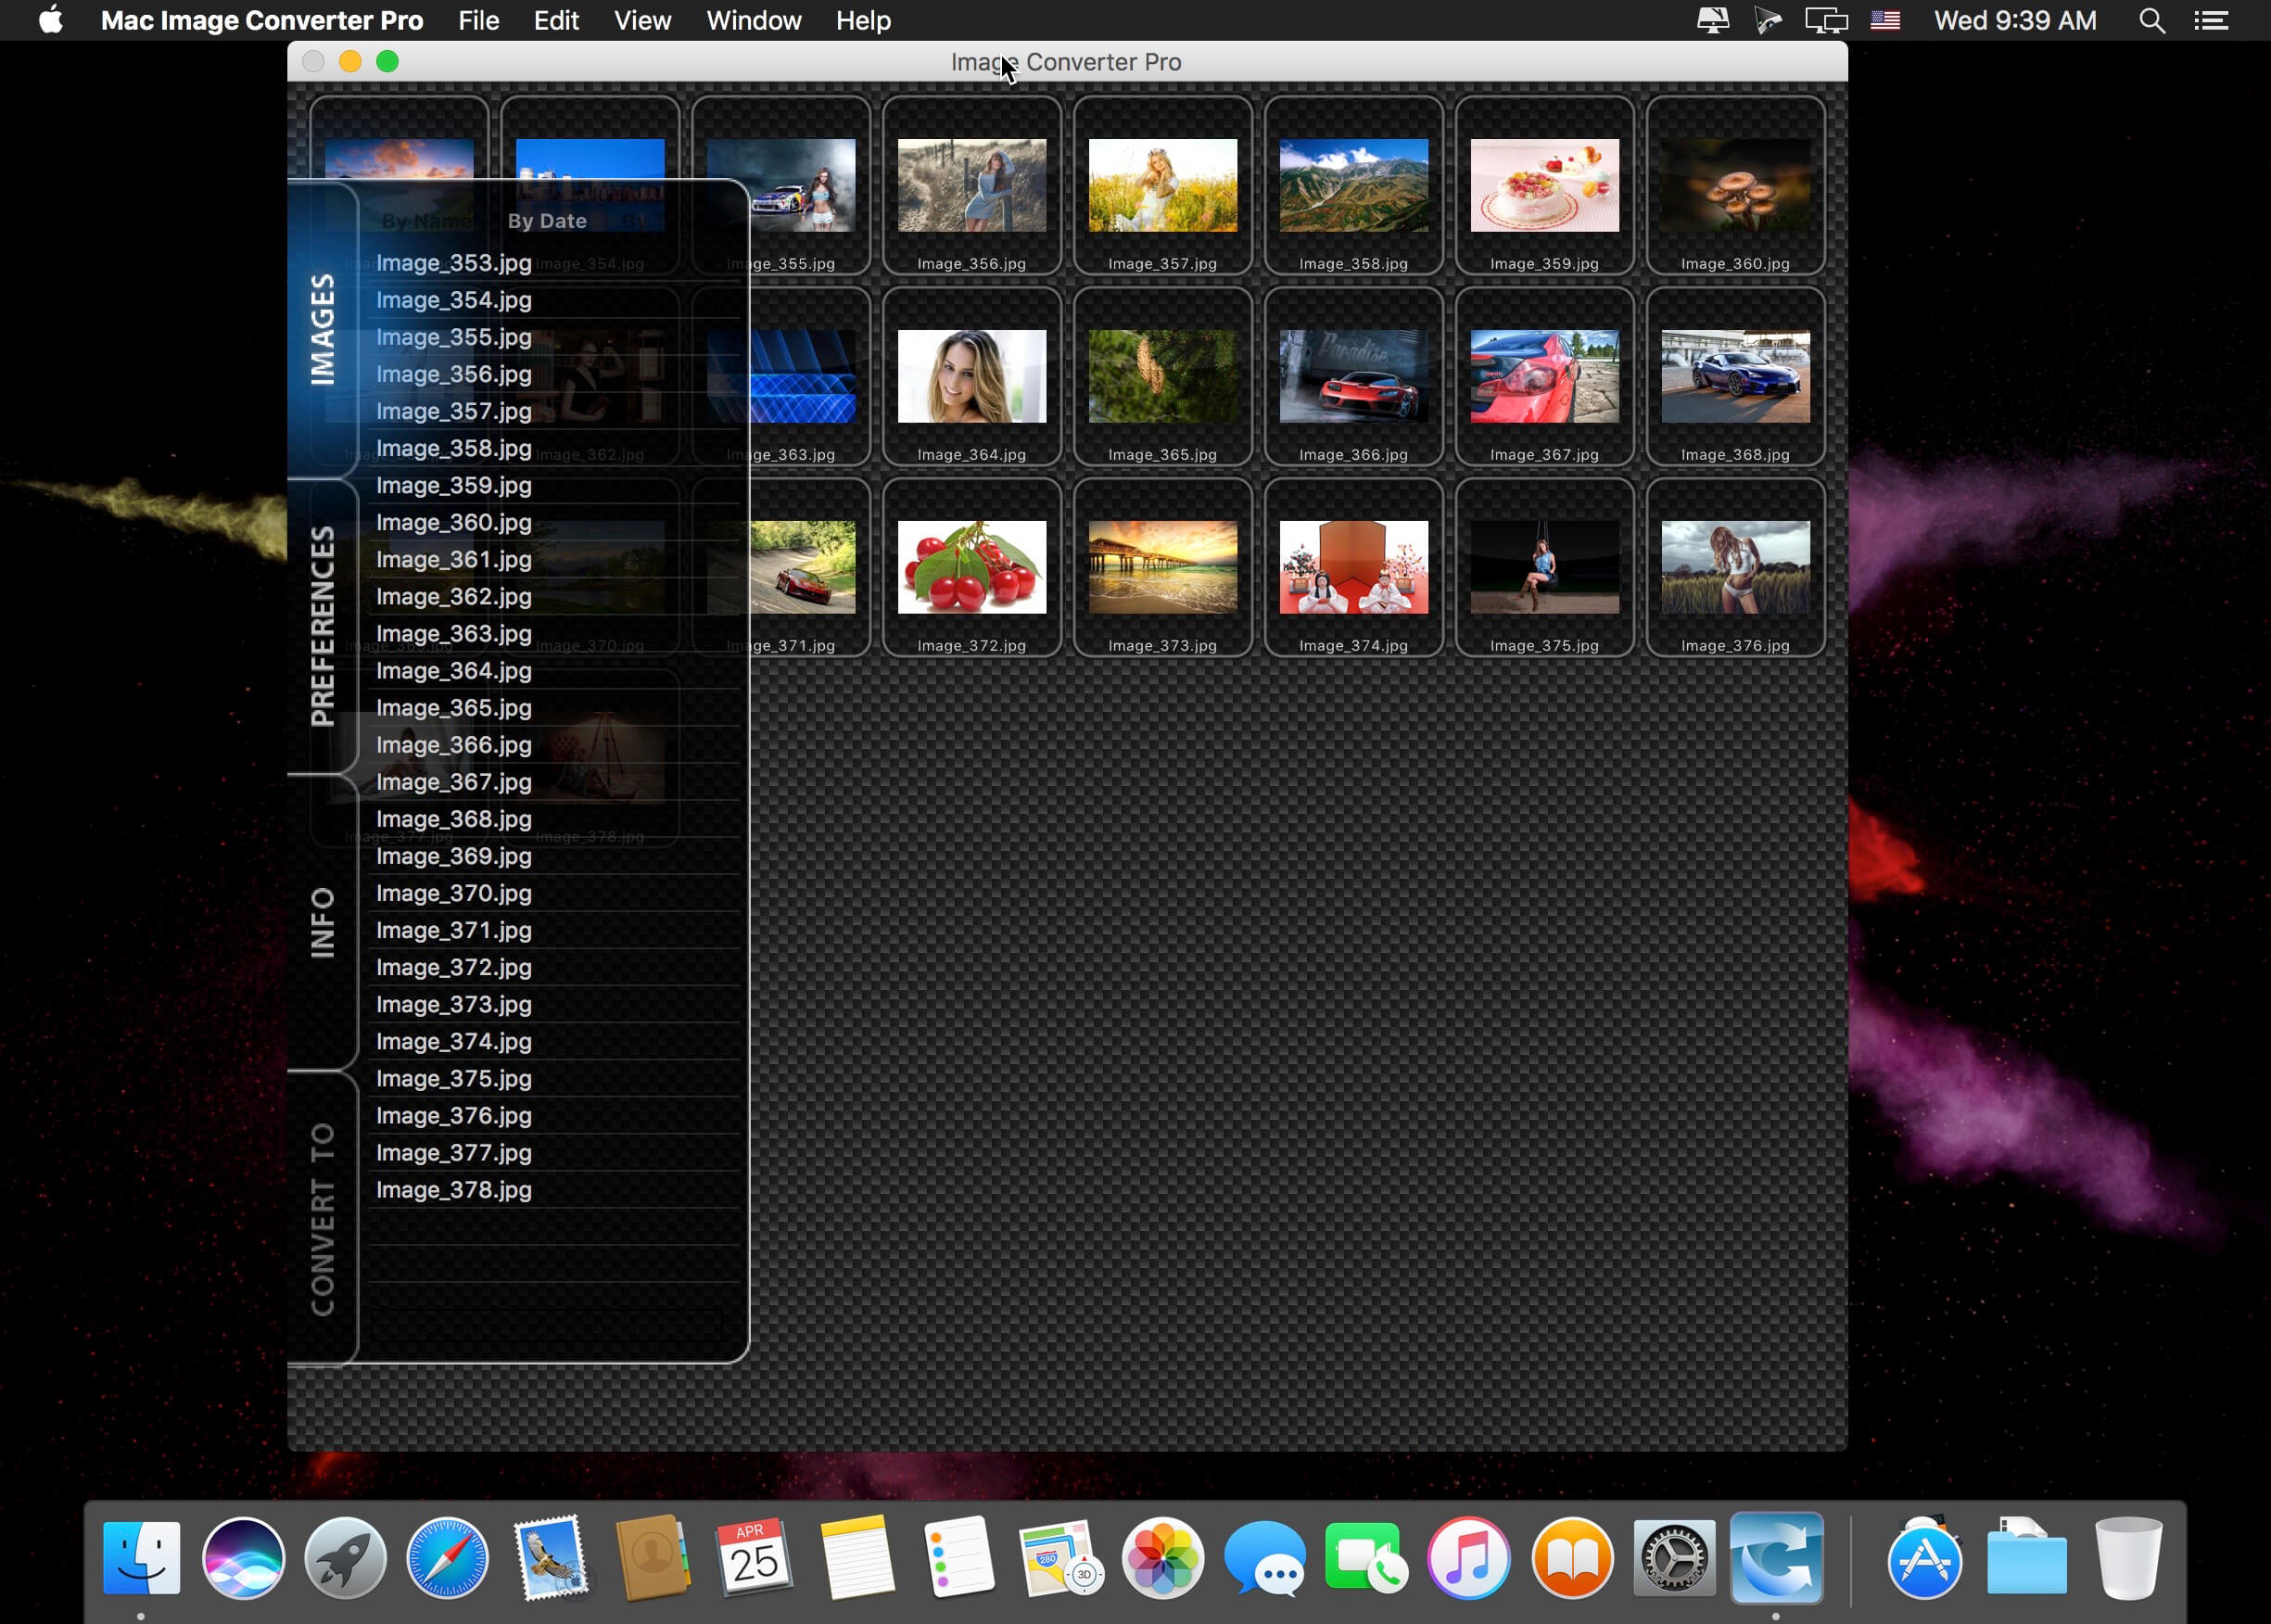The width and height of the screenshot is (2271, 1624).
Task: Switch sorting to By Date
Action: pyautogui.click(x=545, y=218)
